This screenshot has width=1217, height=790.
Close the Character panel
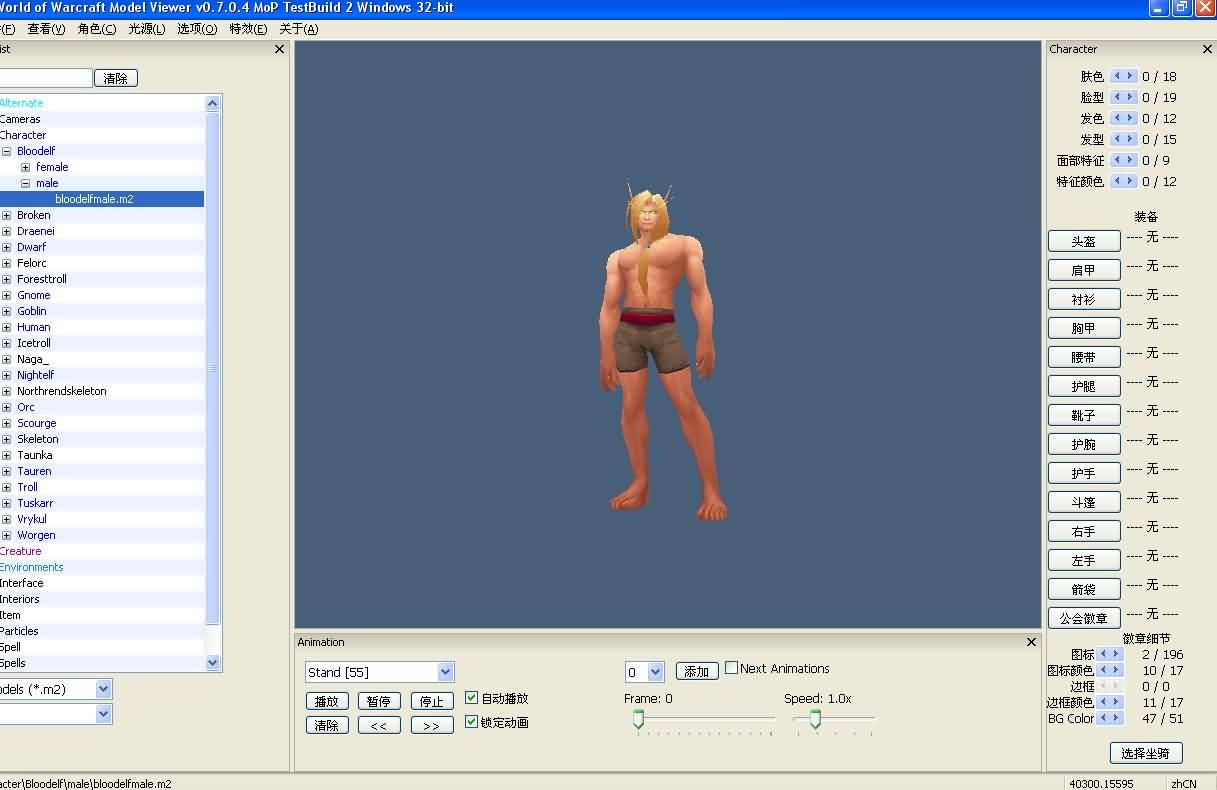(1207, 49)
